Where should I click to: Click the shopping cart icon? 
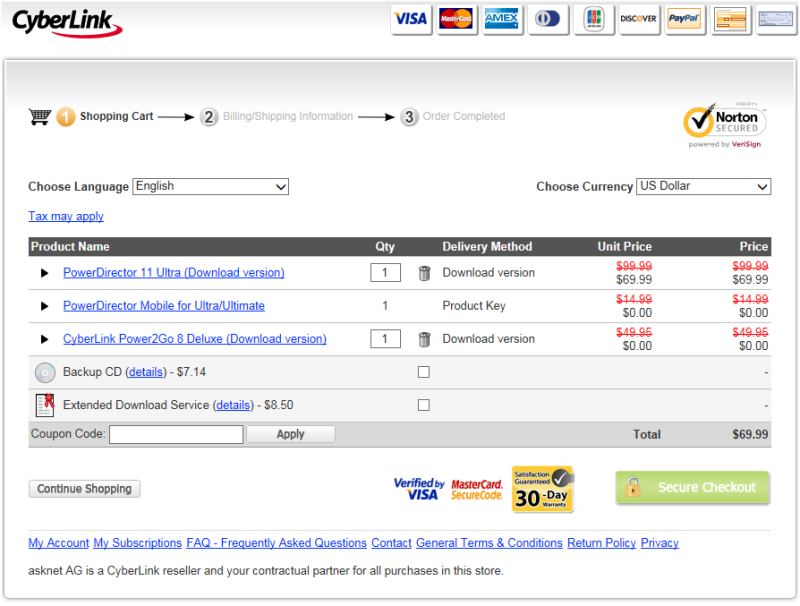40,117
